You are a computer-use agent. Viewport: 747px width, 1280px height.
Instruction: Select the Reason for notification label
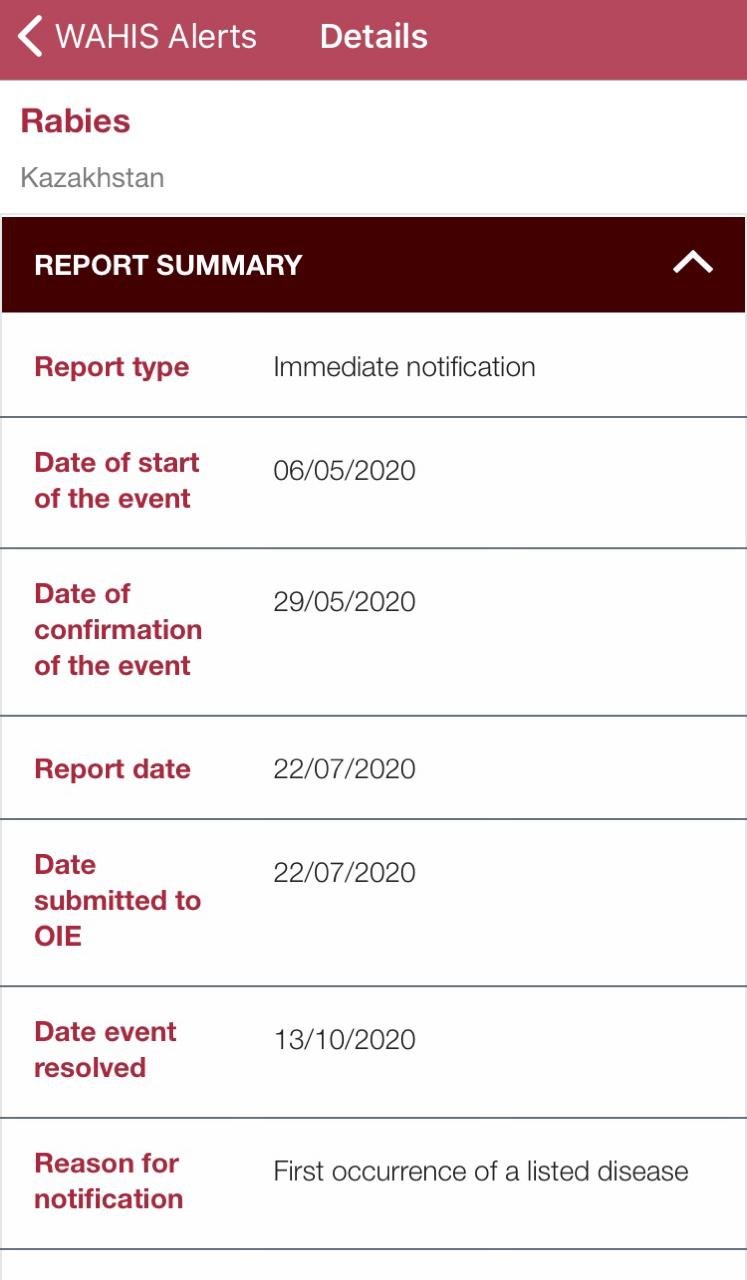108,1181
